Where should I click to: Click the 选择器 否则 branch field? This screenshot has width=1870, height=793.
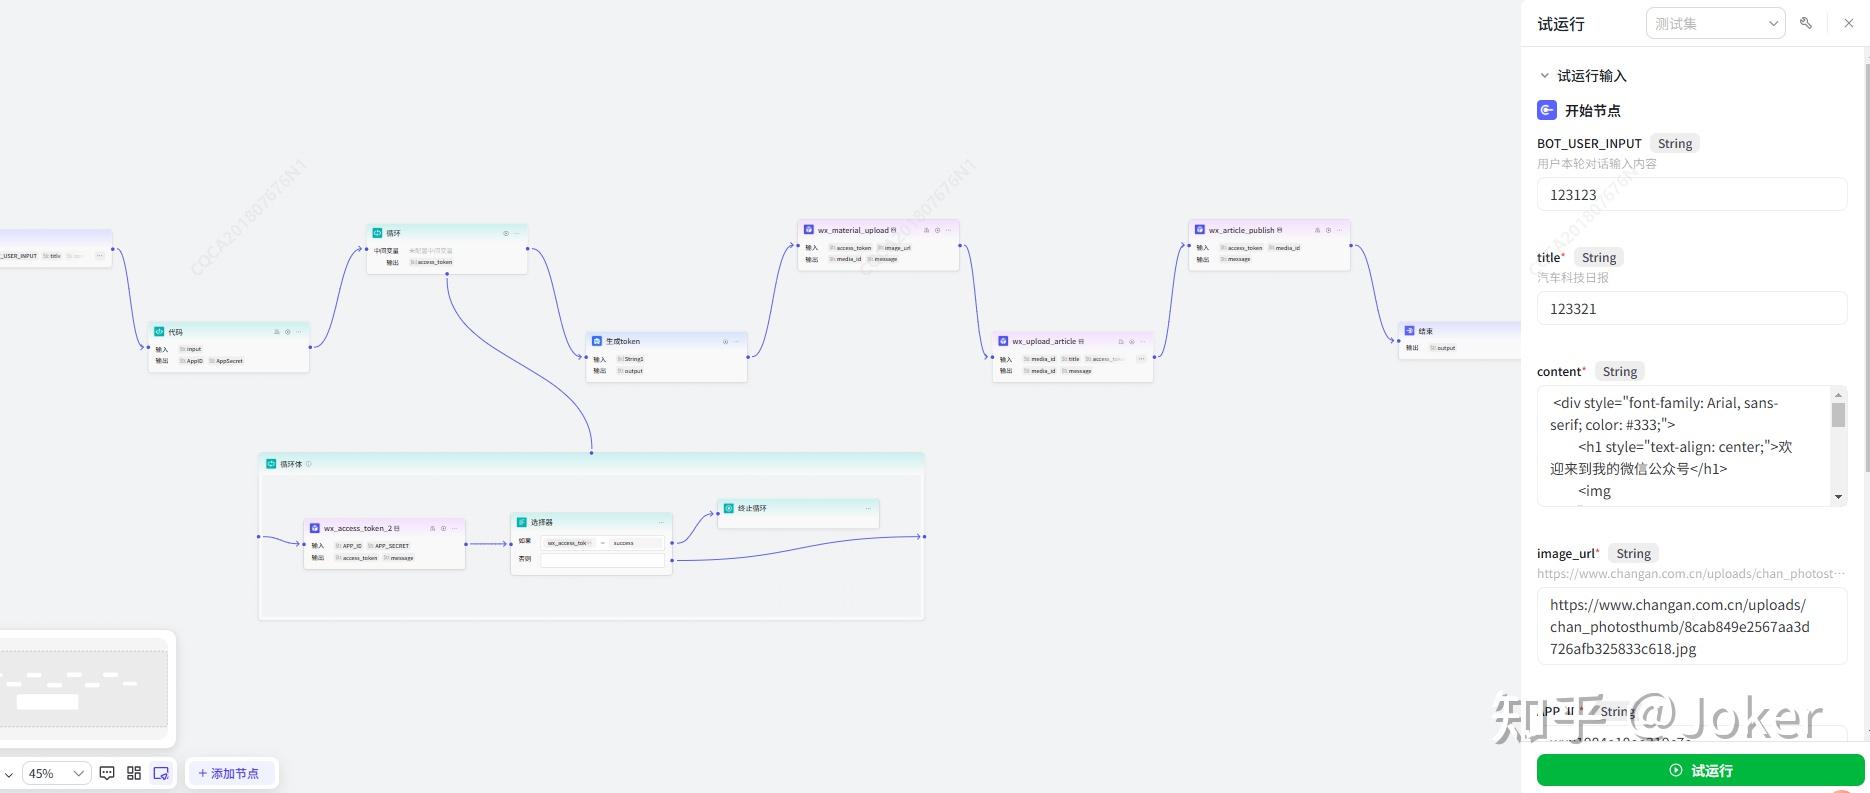(x=602, y=560)
